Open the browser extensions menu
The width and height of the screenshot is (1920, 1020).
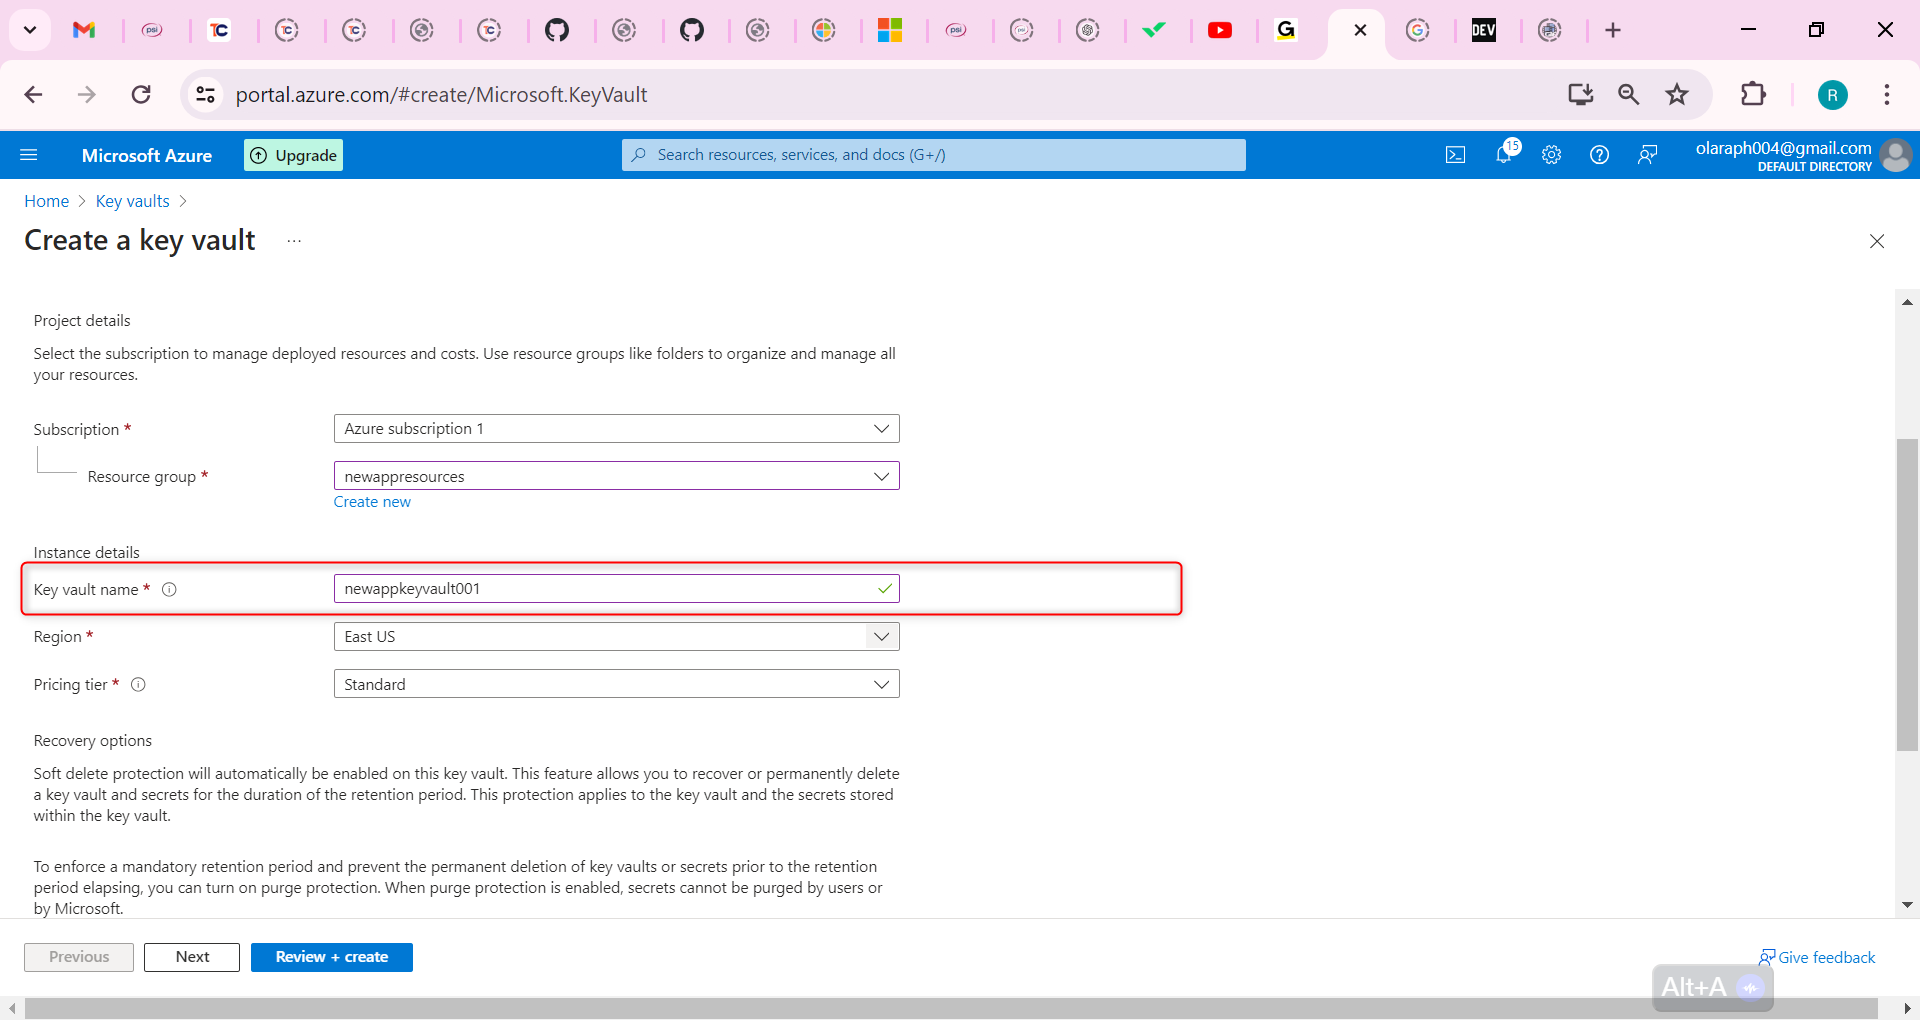pyautogui.click(x=1753, y=95)
